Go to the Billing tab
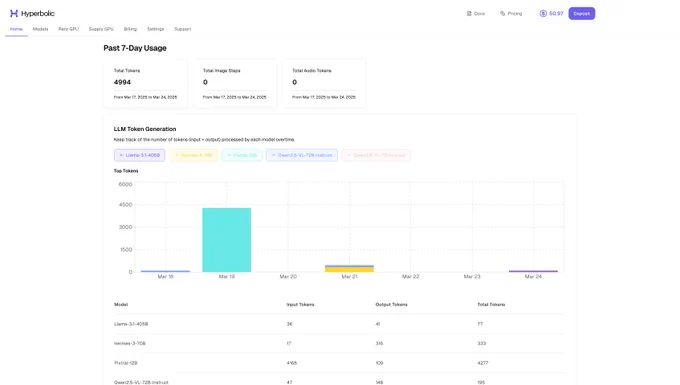The image size is (680, 385). (x=130, y=29)
